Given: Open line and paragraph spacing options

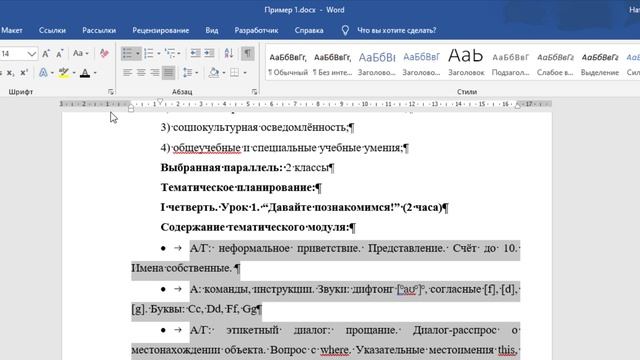Looking at the screenshot, I should coord(190,73).
